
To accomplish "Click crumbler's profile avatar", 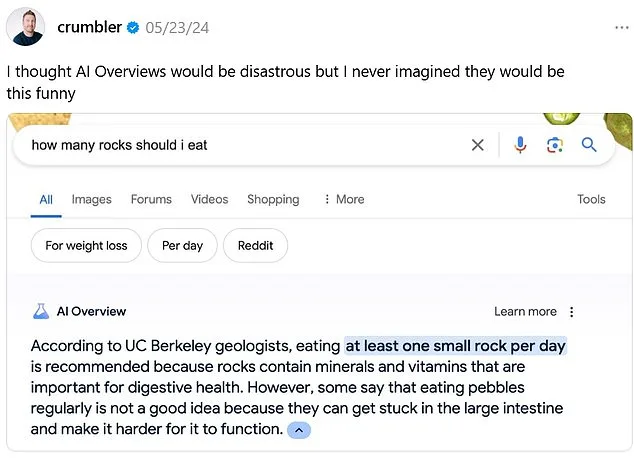I will 26,26.
